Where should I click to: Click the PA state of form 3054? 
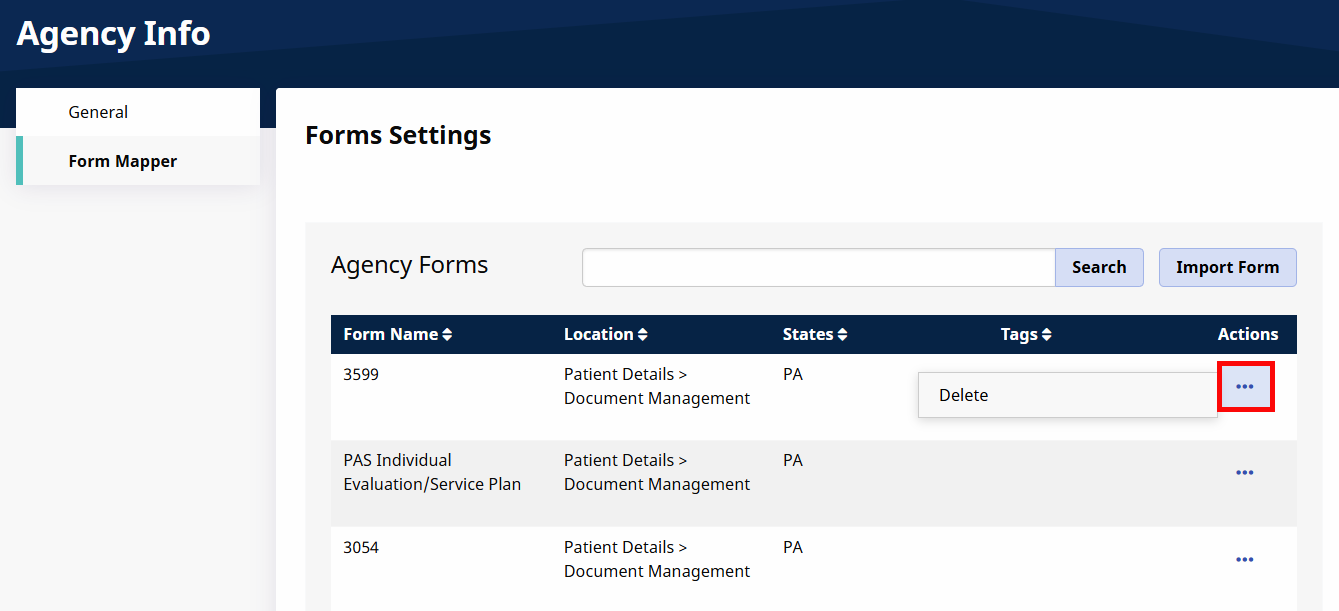[x=793, y=547]
